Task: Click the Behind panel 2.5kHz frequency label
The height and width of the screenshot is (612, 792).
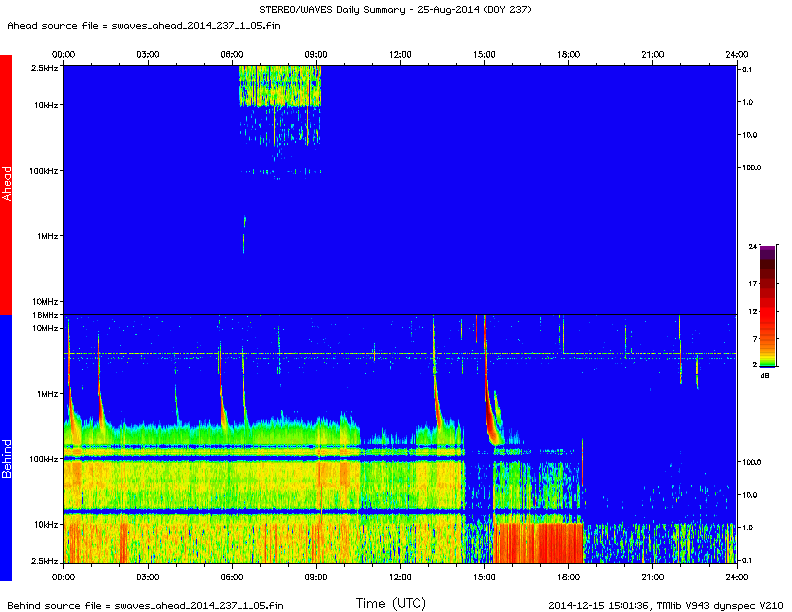Action: click(x=44, y=561)
